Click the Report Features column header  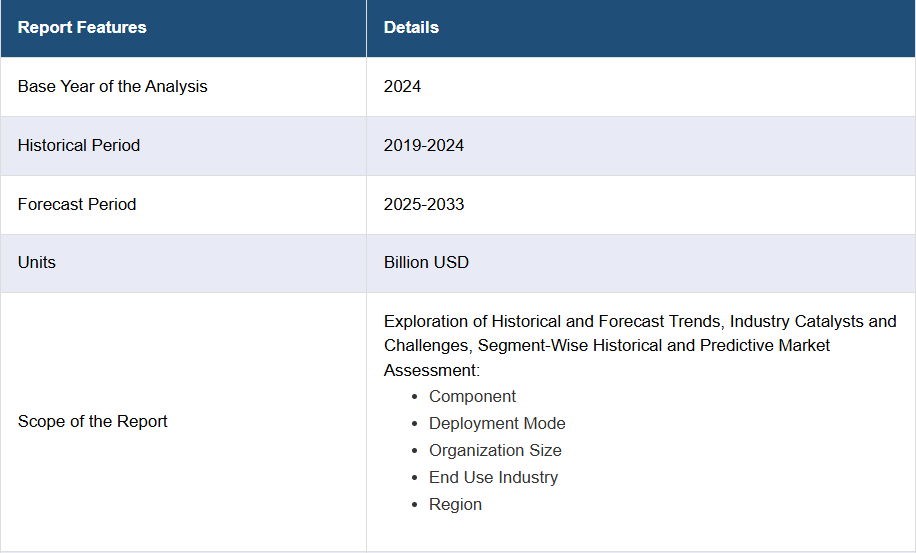point(82,27)
